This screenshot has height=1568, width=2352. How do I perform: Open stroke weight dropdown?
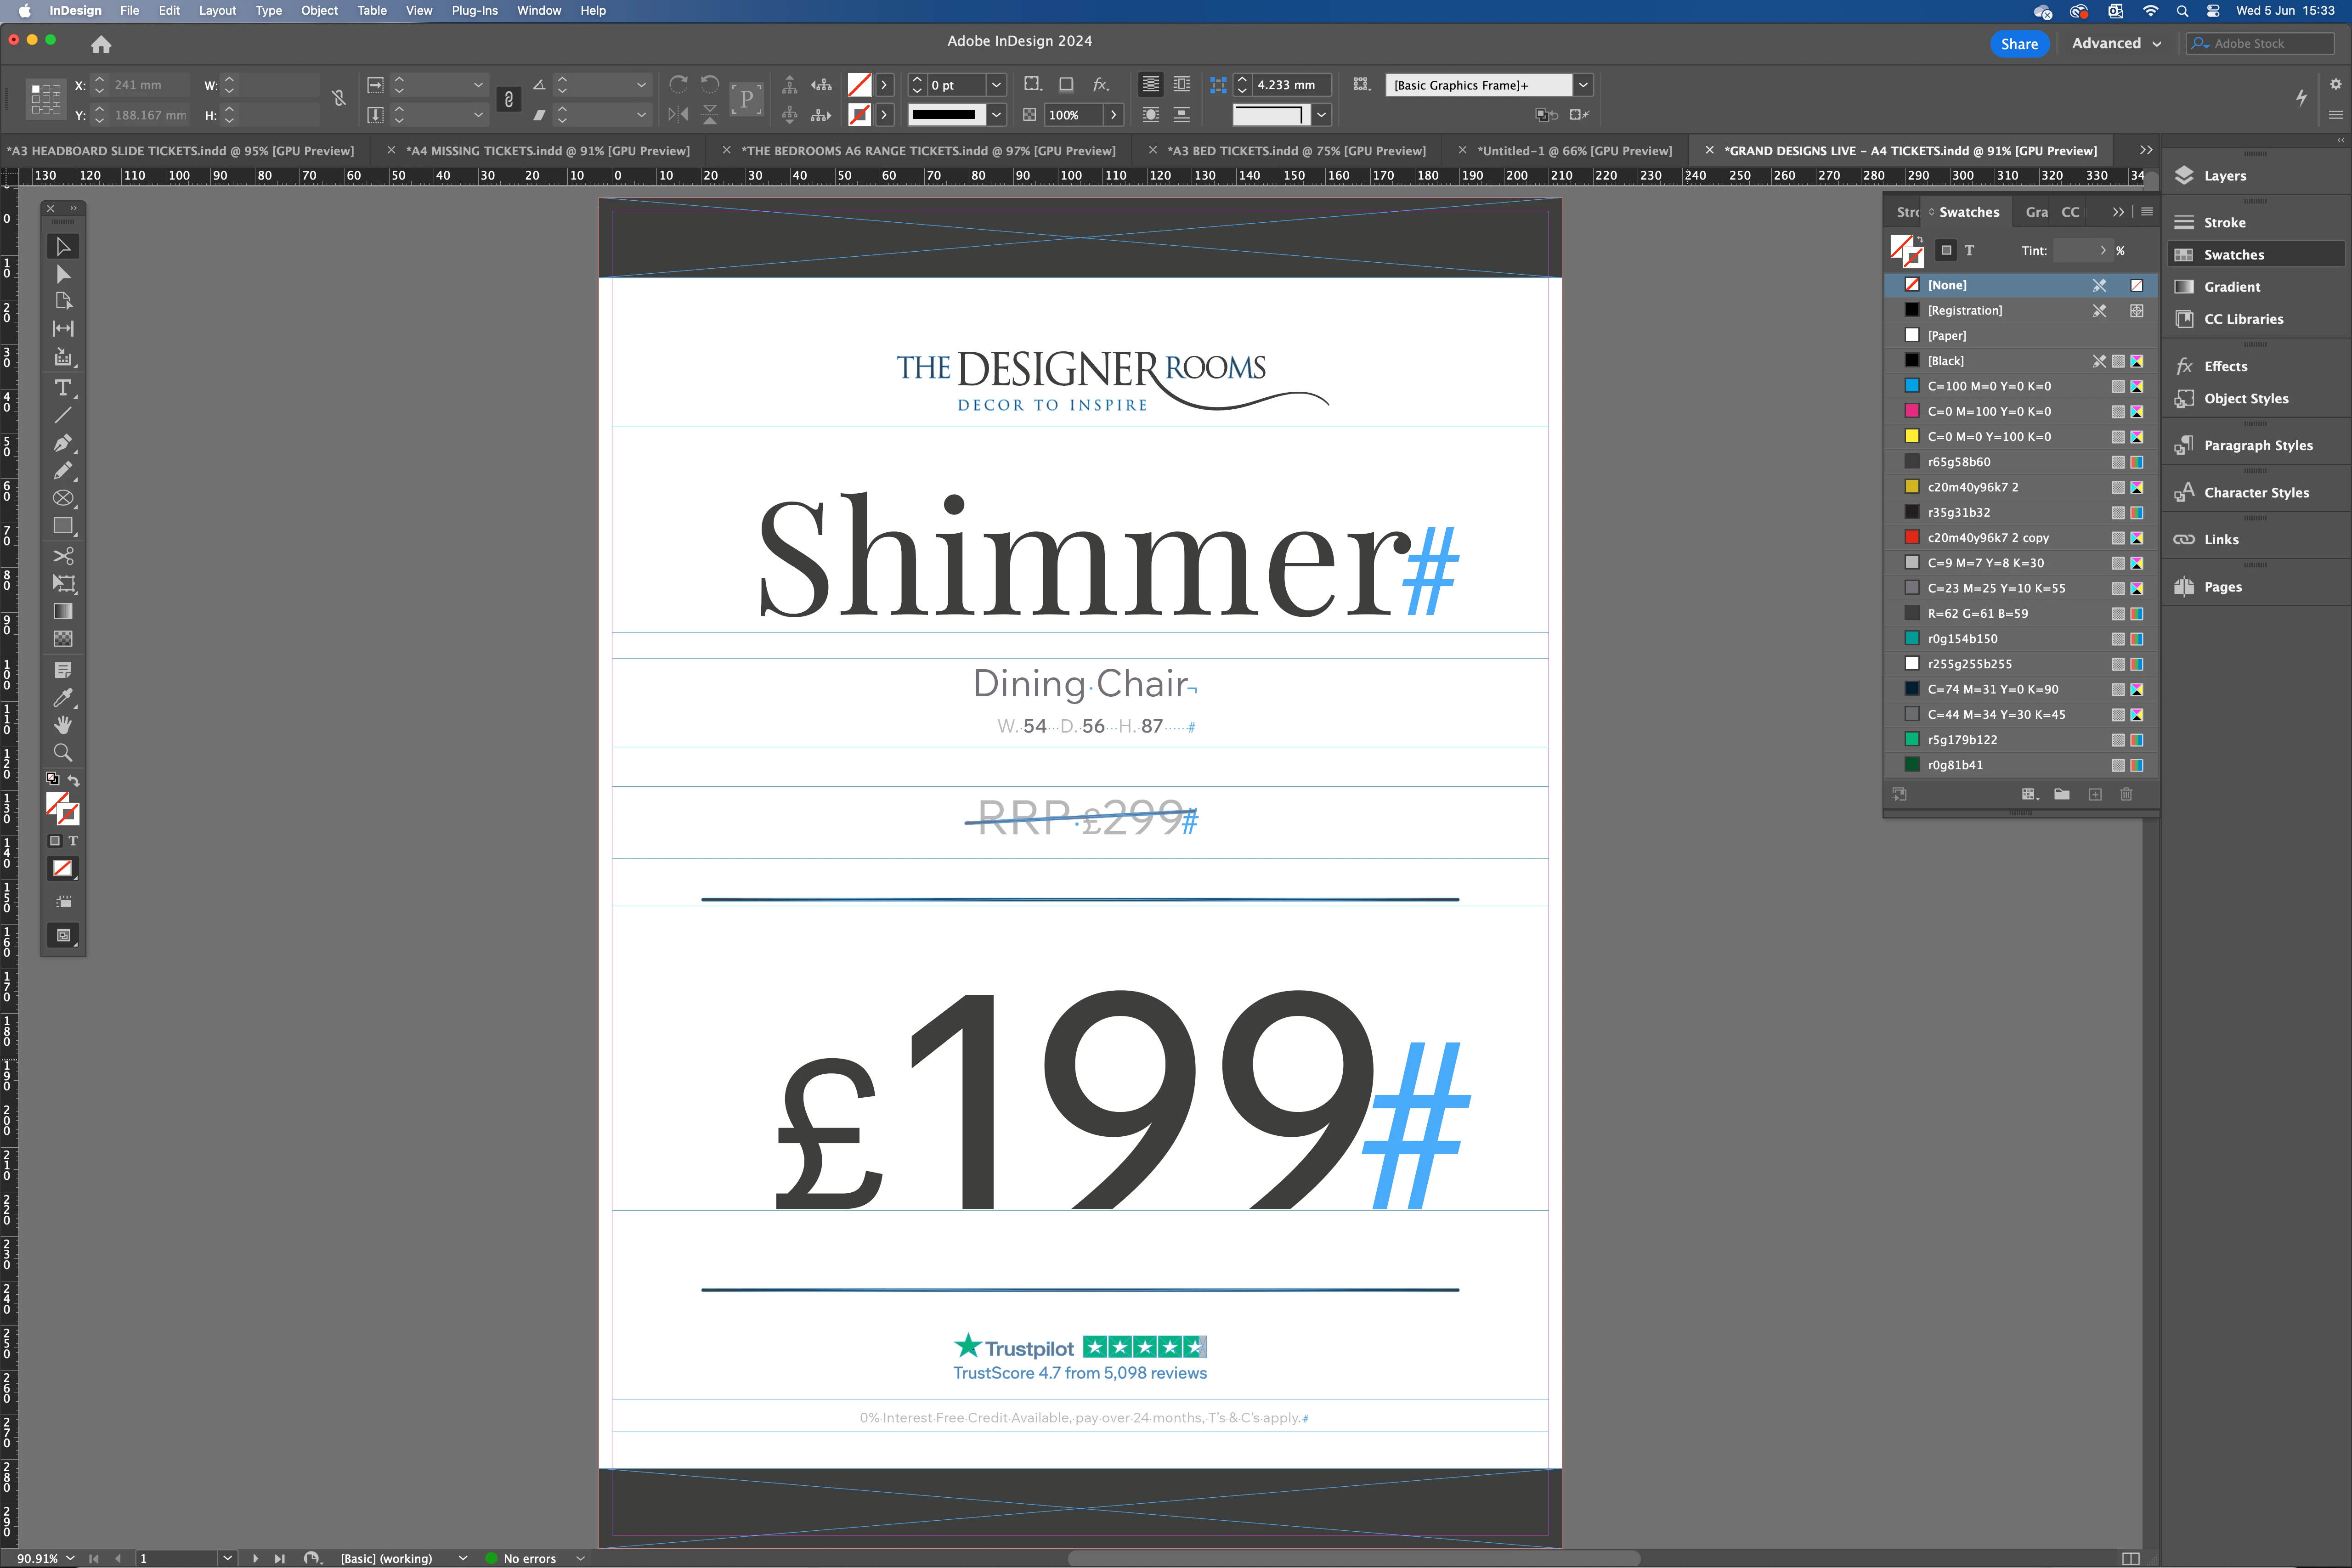(x=996, y=85)
